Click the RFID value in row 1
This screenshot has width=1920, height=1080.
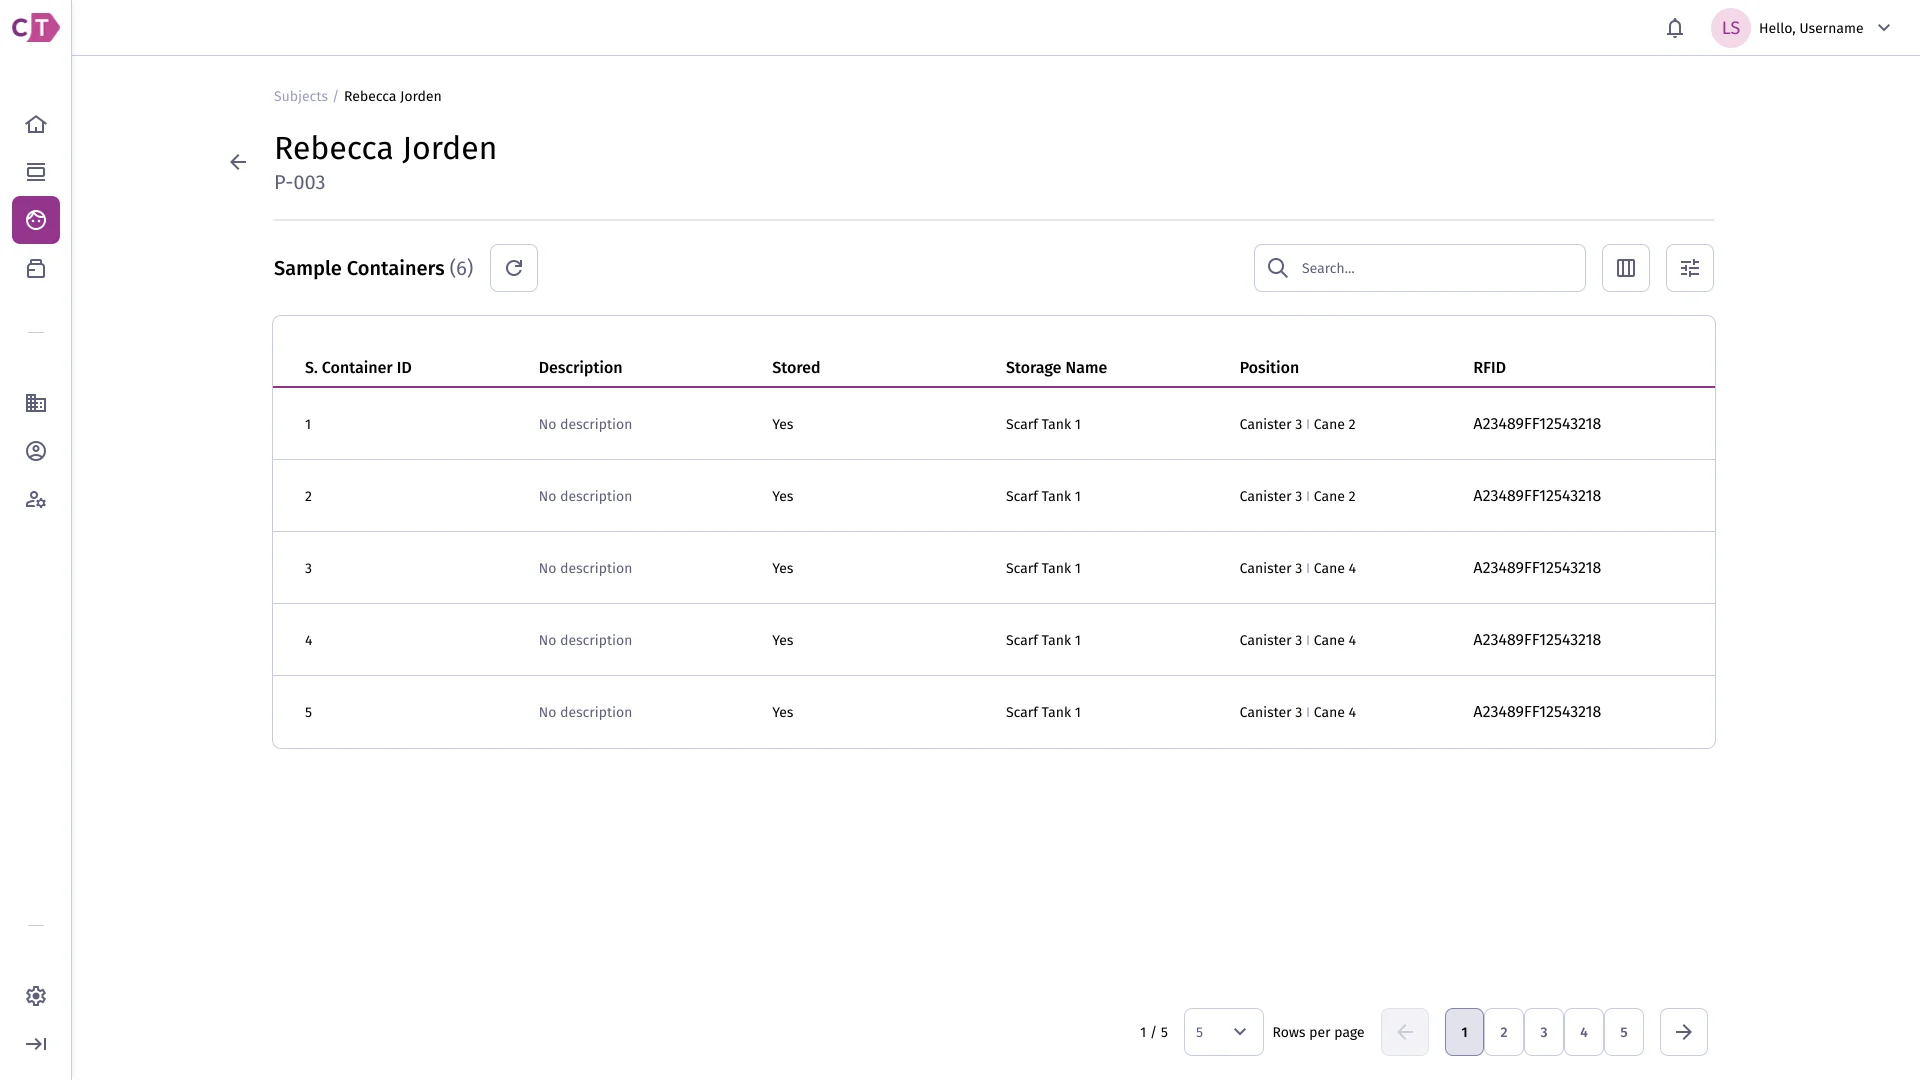click(x=1537, y=424)
